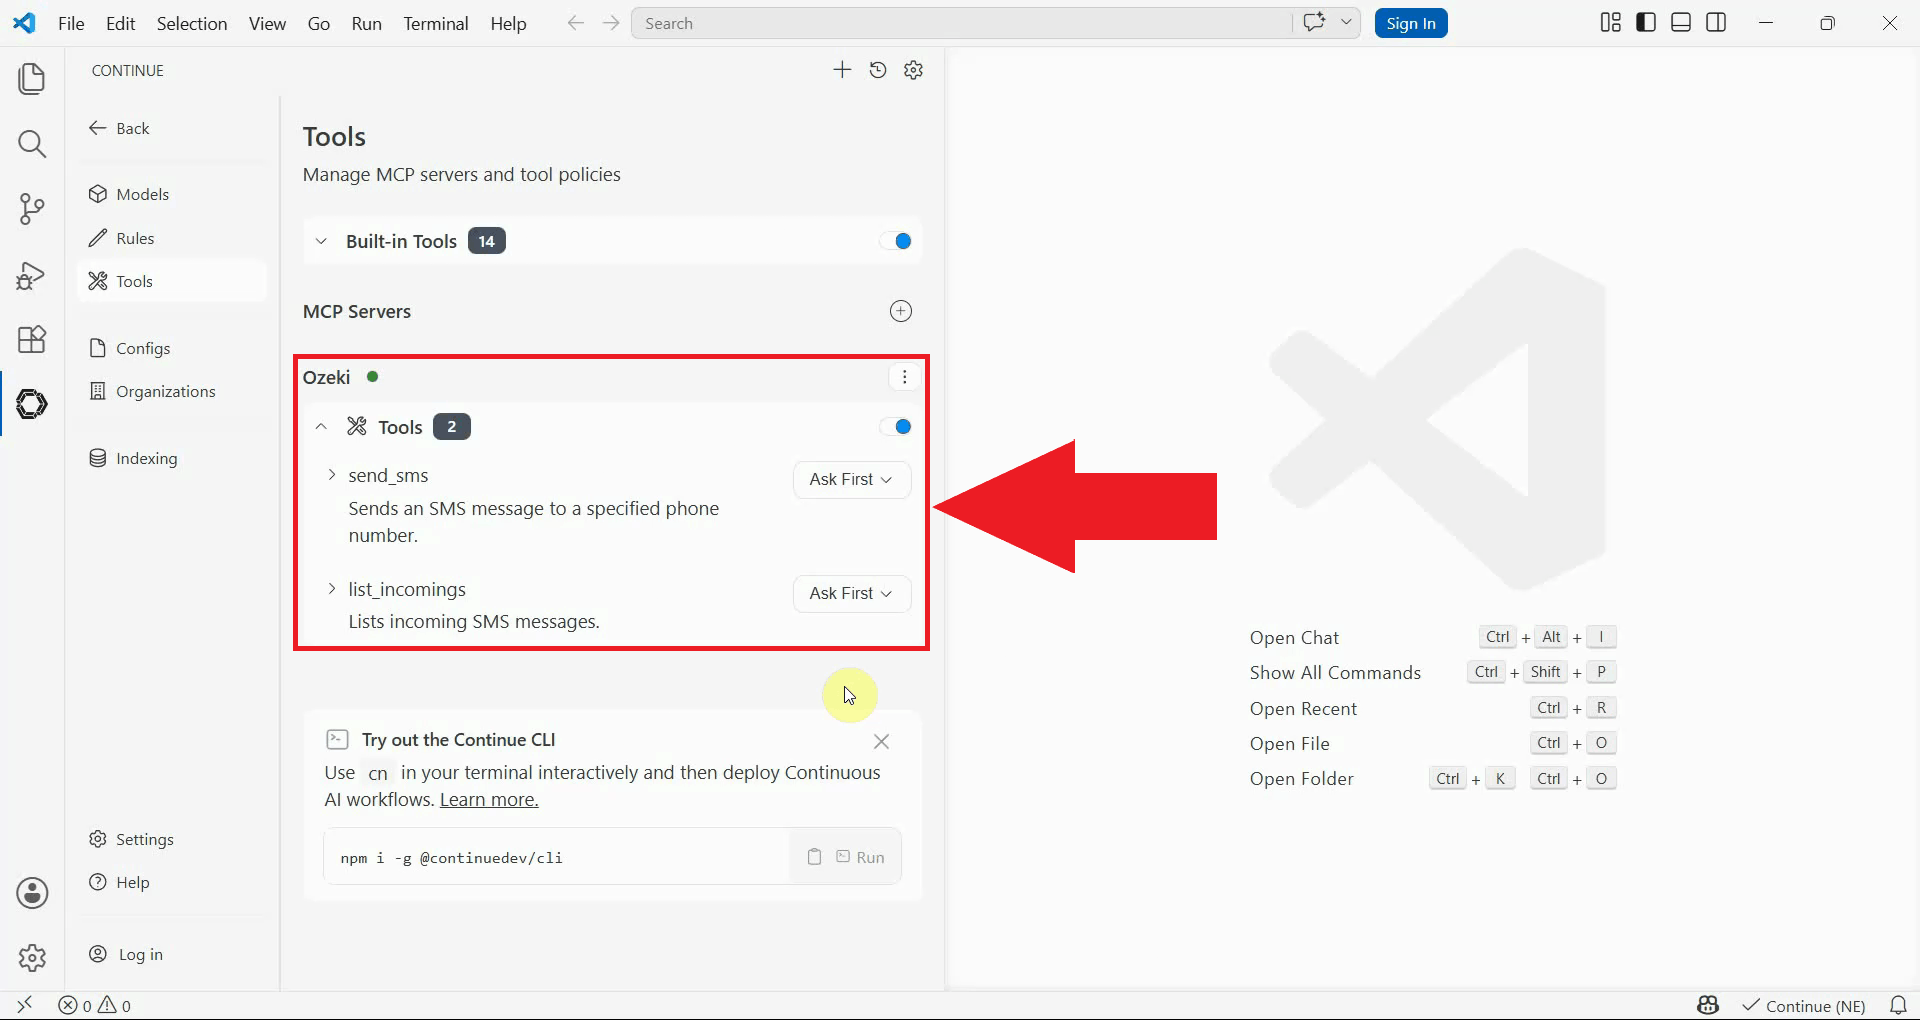Open Configs settings page
The width and height of the screenshot is (1920, 1020).
pos(172,348)
